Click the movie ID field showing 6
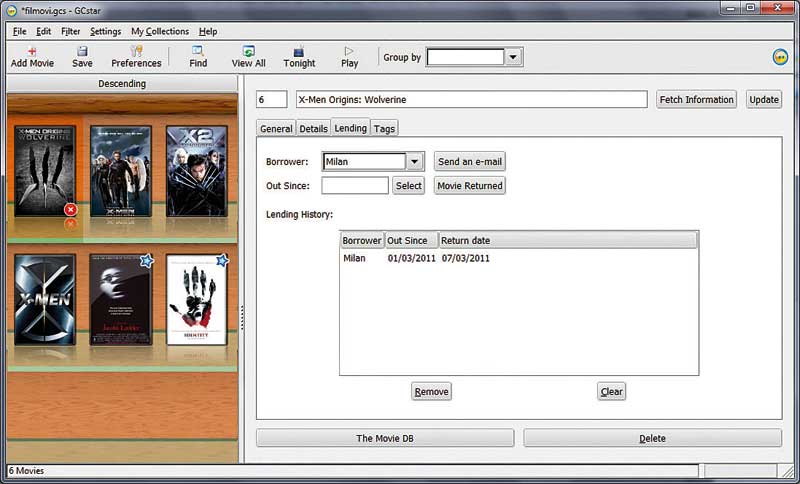The image size is (800, 484). coord(271,99)
